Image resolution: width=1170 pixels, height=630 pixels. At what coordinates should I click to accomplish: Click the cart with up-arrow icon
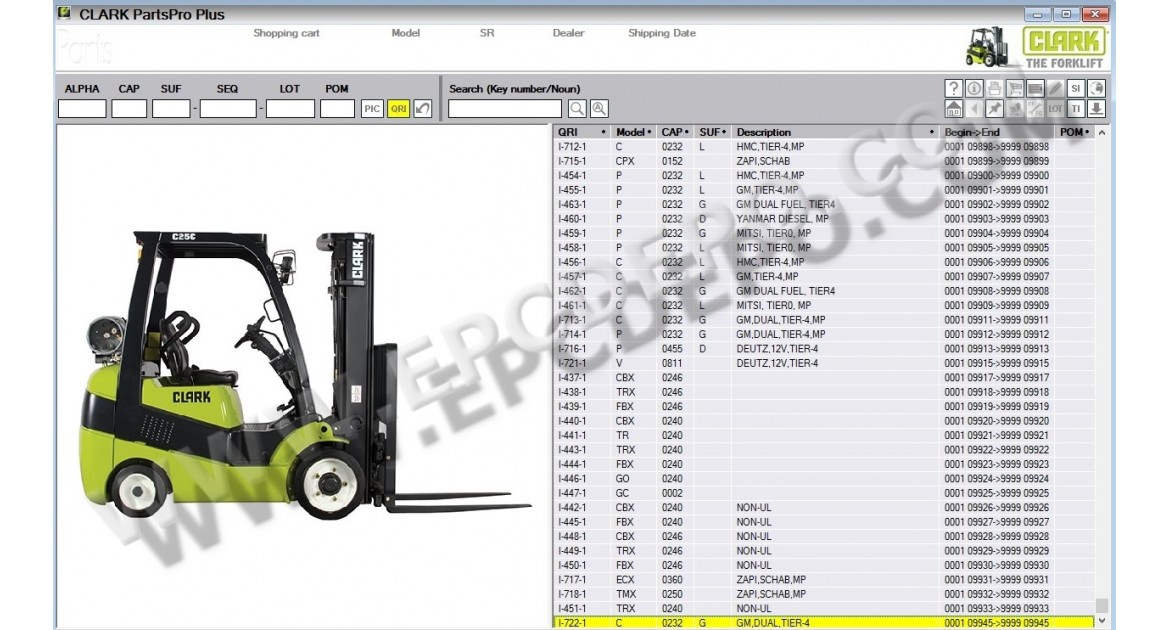[1015, 108]
